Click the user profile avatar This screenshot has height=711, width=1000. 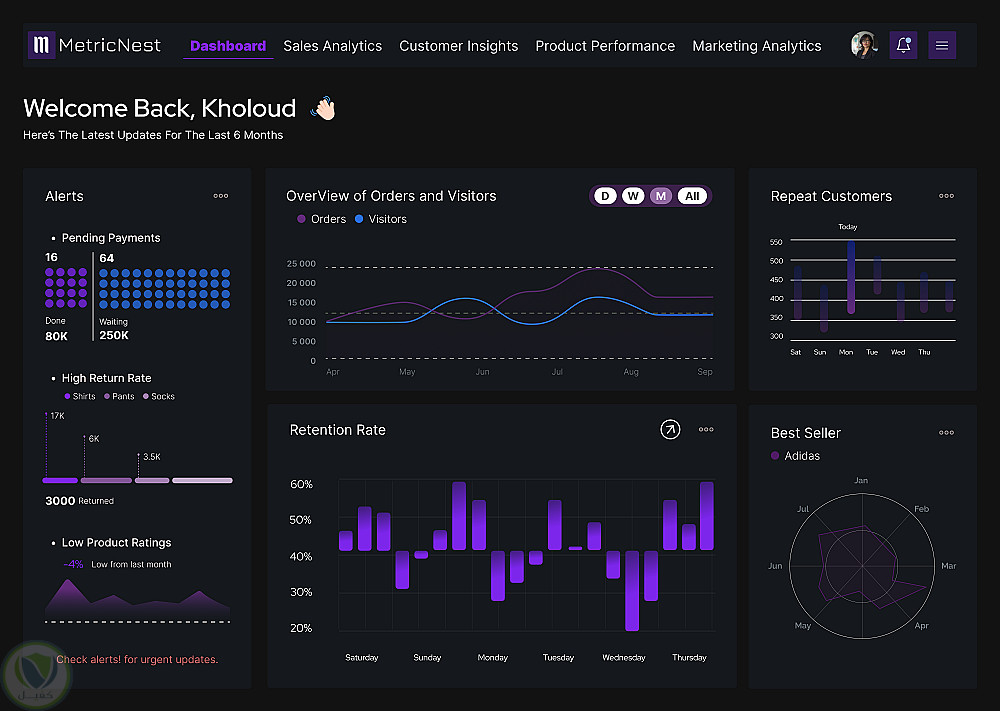point(864,45)
